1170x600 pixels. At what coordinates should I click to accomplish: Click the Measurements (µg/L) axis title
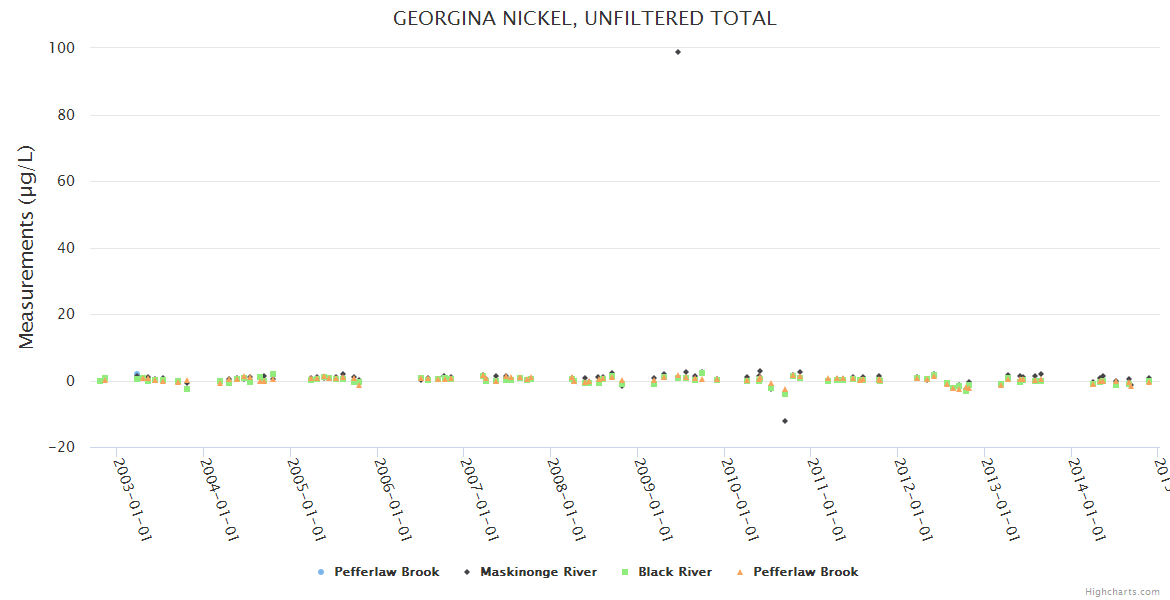click(x=27, y=247)
